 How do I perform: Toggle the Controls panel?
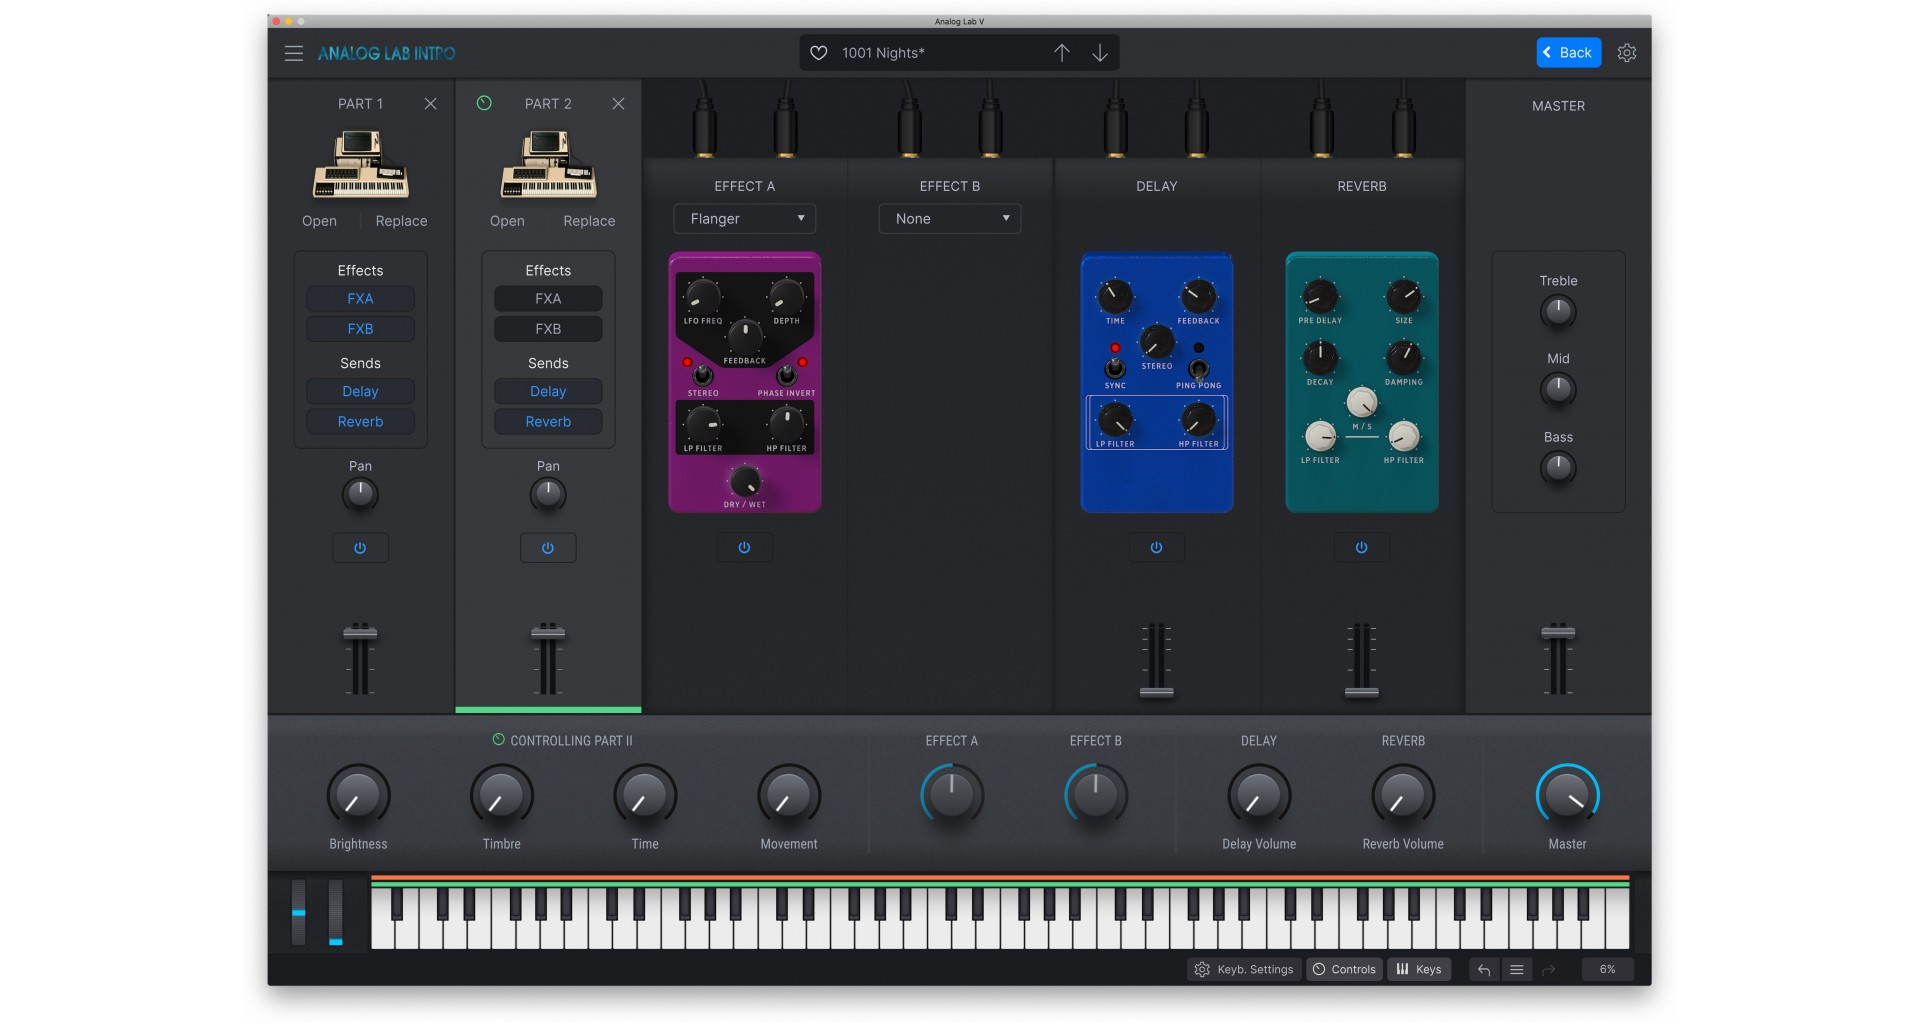(x=1344, y=969)
